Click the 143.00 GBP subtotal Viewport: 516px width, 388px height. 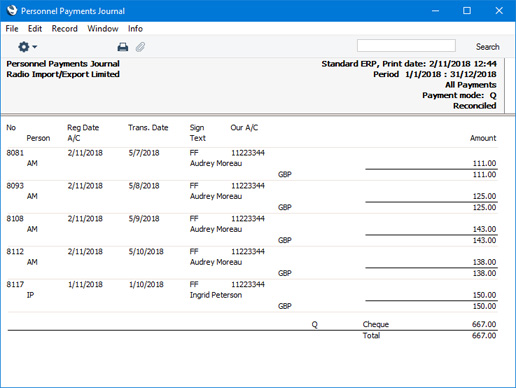pyautogui.click(x=484, y=240)
